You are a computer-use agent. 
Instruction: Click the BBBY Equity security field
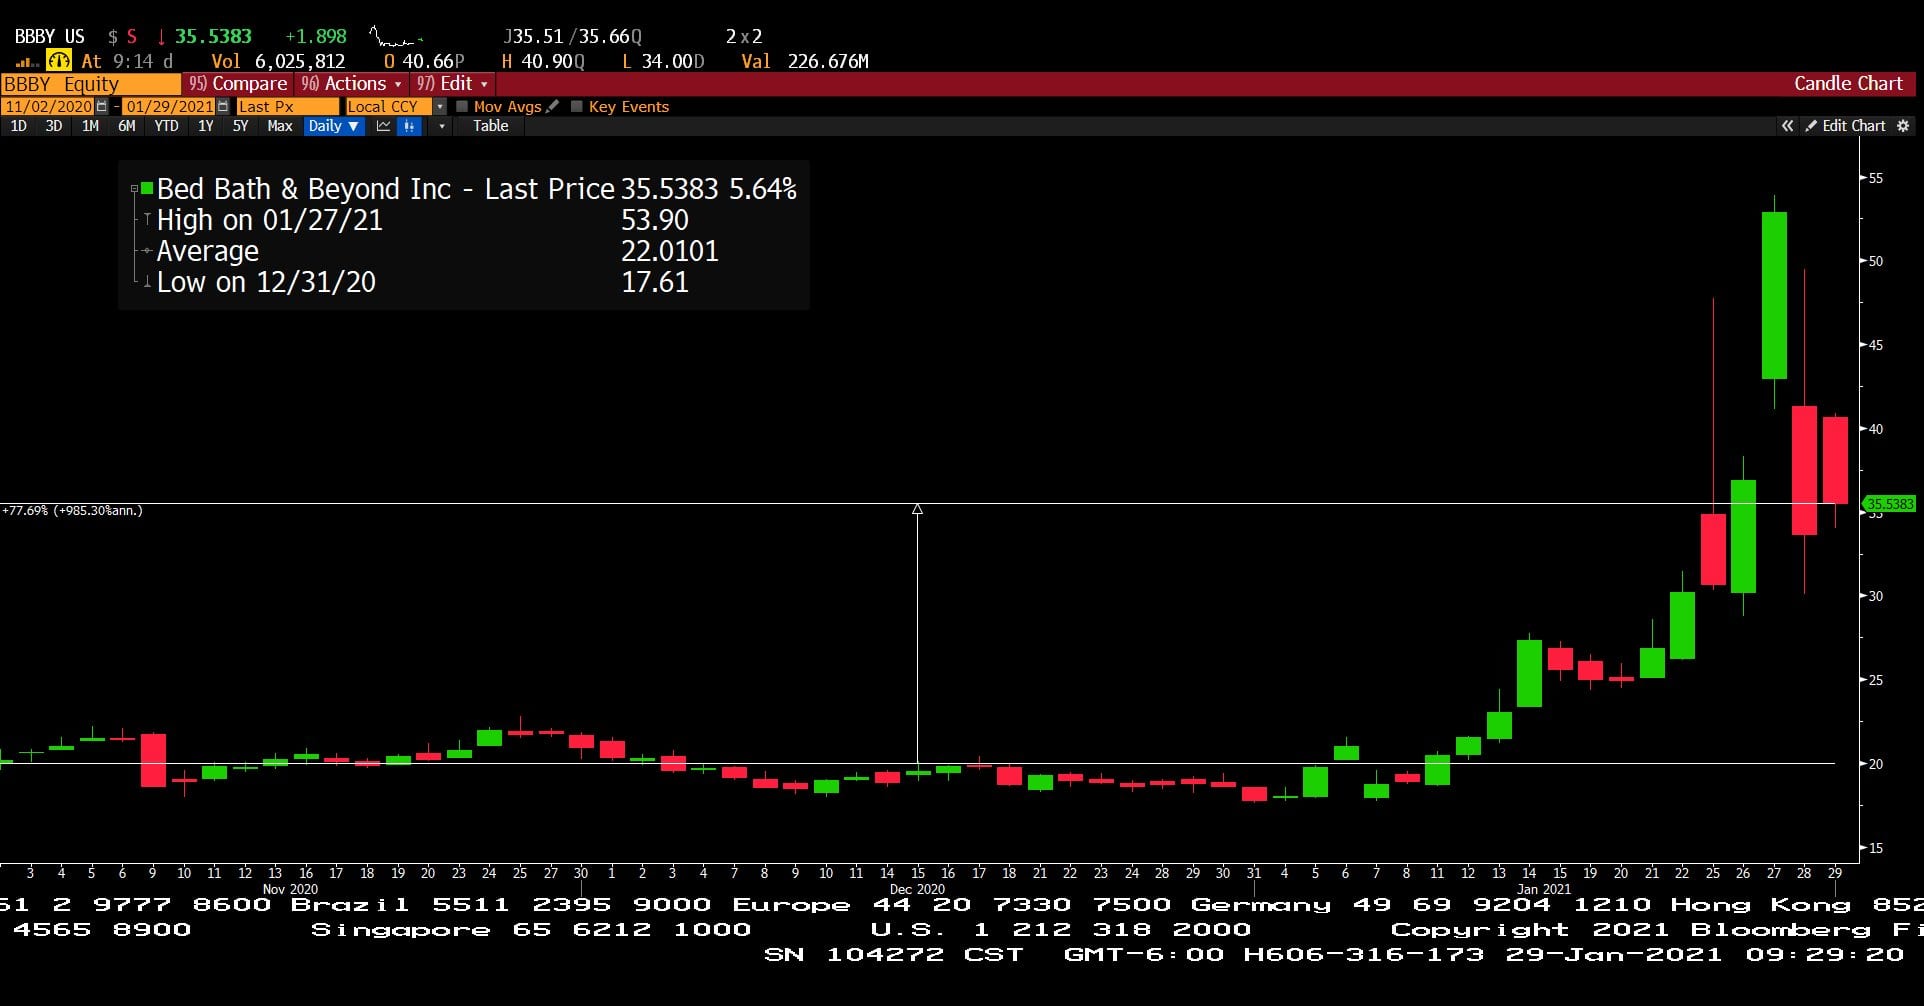[91, 84]
